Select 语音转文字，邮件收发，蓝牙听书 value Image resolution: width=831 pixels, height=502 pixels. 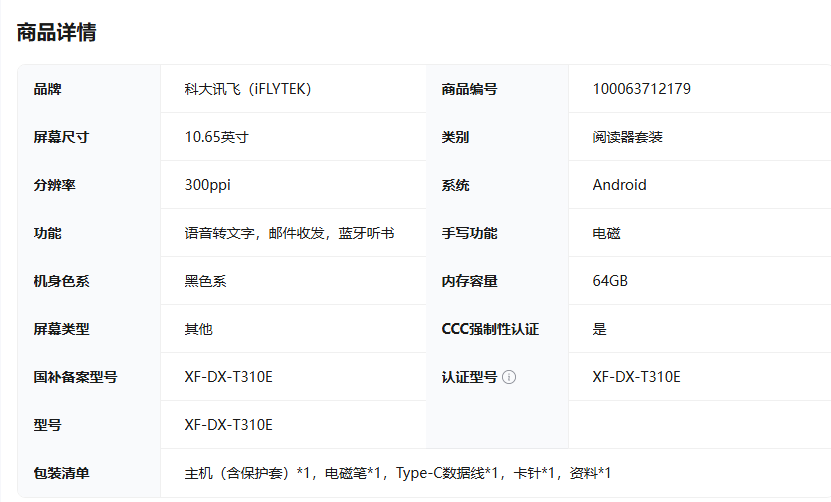click(289, 233)
